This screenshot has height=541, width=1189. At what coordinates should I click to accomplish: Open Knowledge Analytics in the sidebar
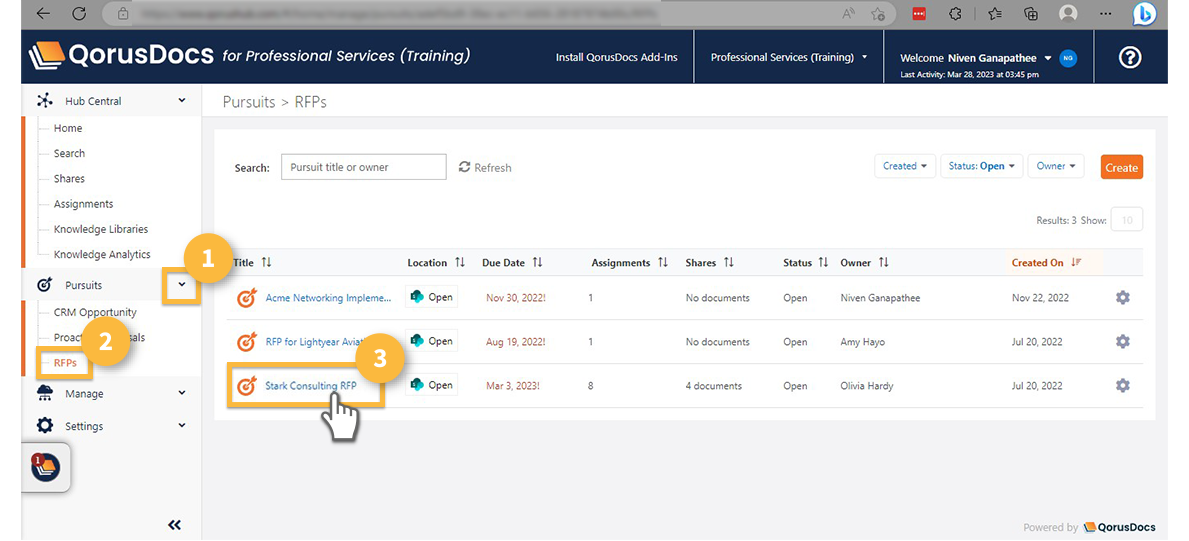(102, 254)
